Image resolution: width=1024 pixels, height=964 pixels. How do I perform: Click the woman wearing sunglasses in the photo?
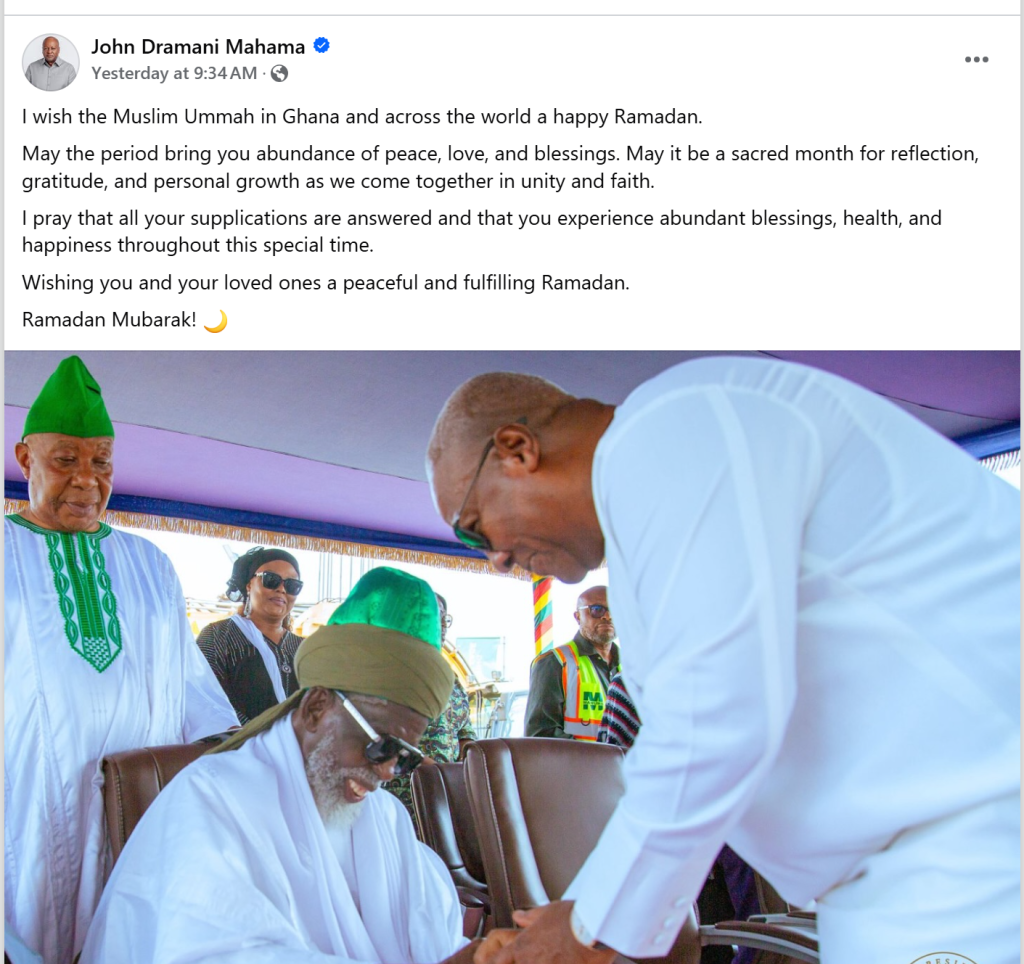(x=255, y=637)
